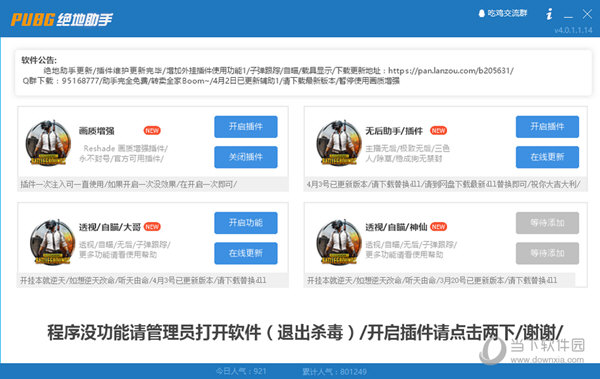Click the info icon in title bar
The width and height of the screenshot is (600, 379).
[549, 15]
